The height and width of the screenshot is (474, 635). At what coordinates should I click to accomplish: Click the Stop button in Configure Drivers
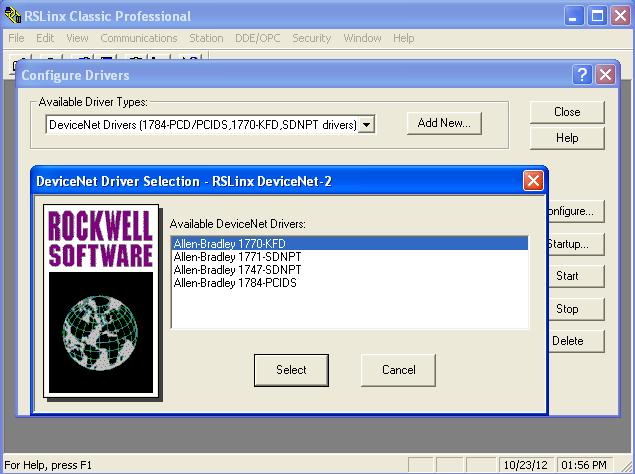576,309
